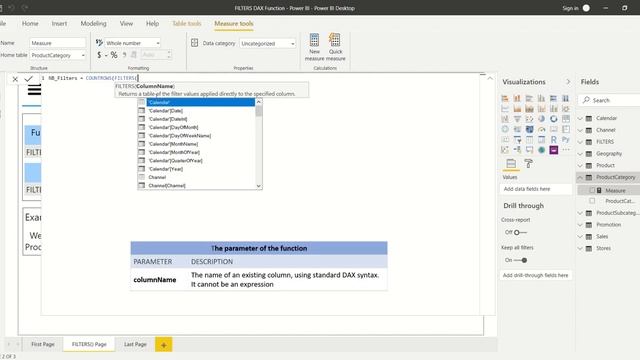Add a new page with the plus button
This screenshot has height=360, width=640.
pyautogui.click(x=164, y=345)
